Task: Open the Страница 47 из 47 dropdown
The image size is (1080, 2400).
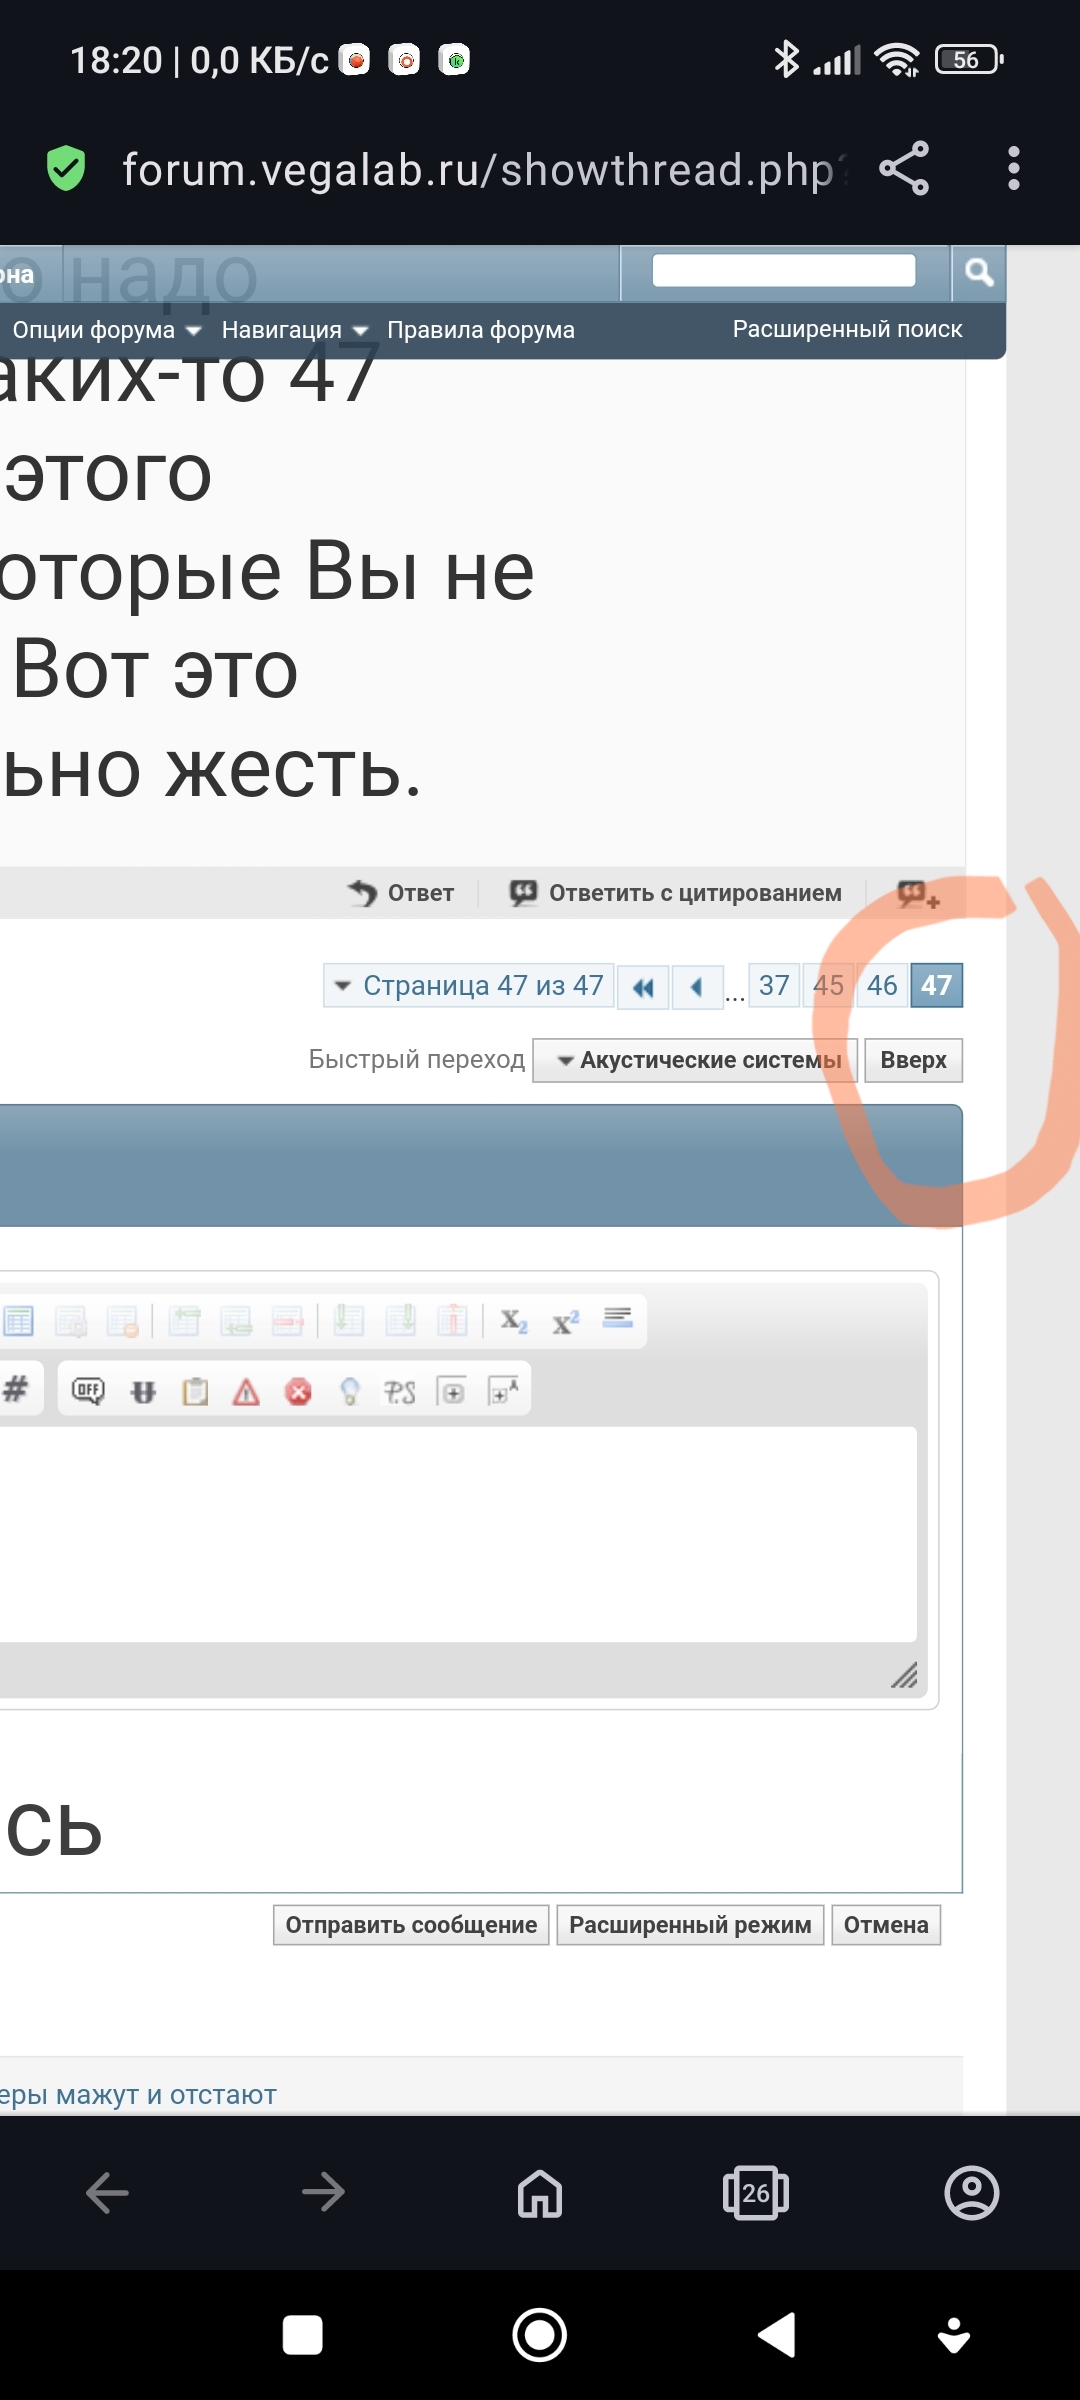Action: pyautogui.click(x=469, y=985)
